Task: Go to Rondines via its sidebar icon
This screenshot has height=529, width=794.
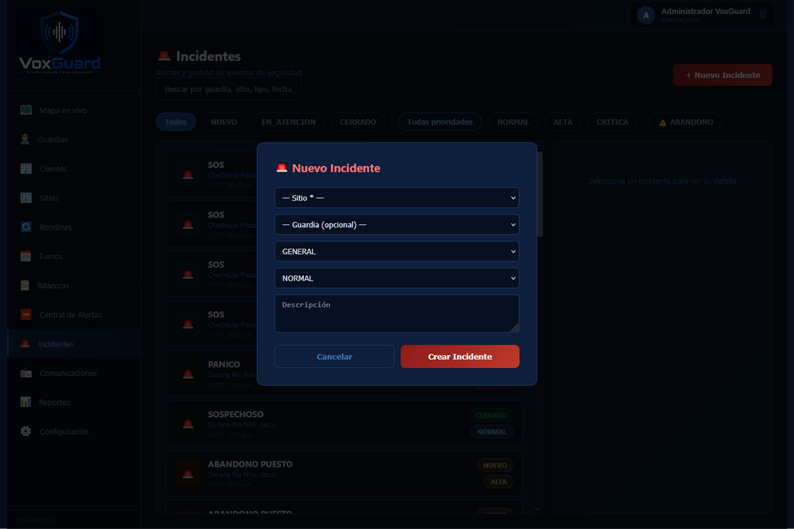Action: pos(26,227)
